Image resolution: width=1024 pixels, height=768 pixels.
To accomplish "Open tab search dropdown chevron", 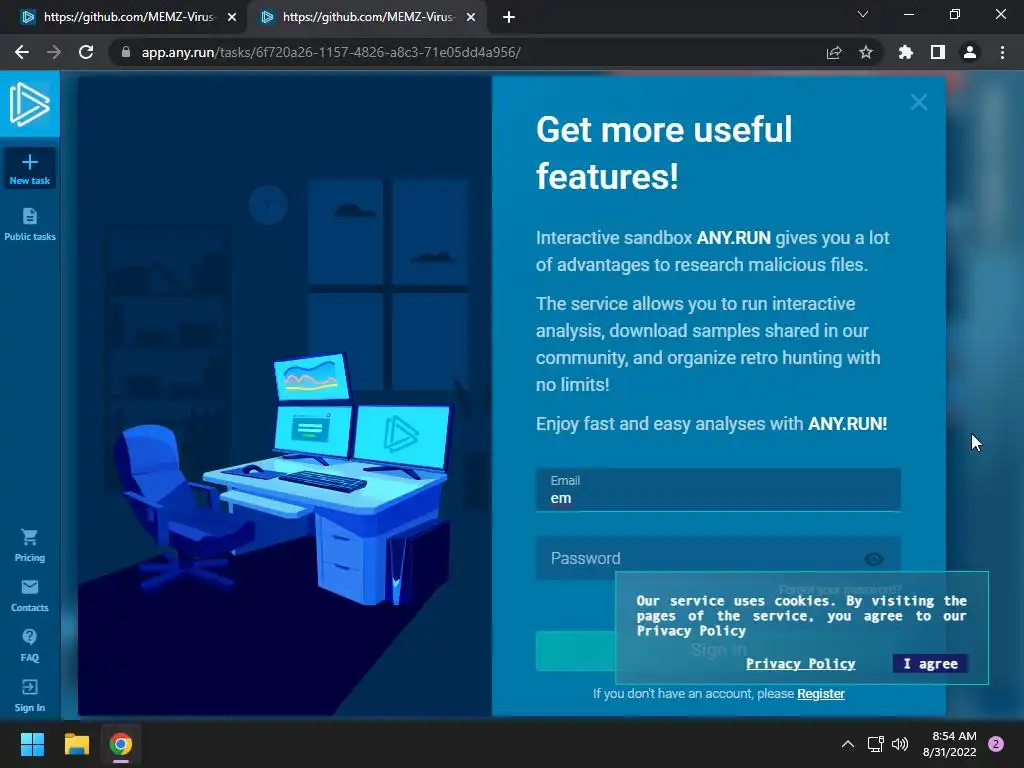I will (x=863, y=14).
